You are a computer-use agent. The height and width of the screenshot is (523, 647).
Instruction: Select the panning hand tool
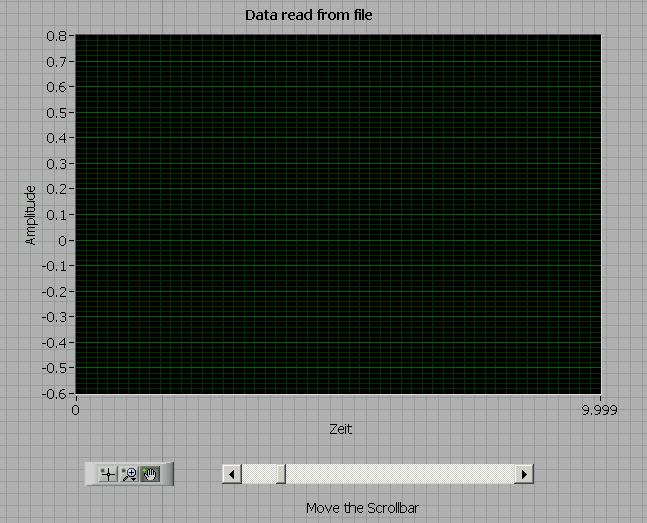[150, 474]
